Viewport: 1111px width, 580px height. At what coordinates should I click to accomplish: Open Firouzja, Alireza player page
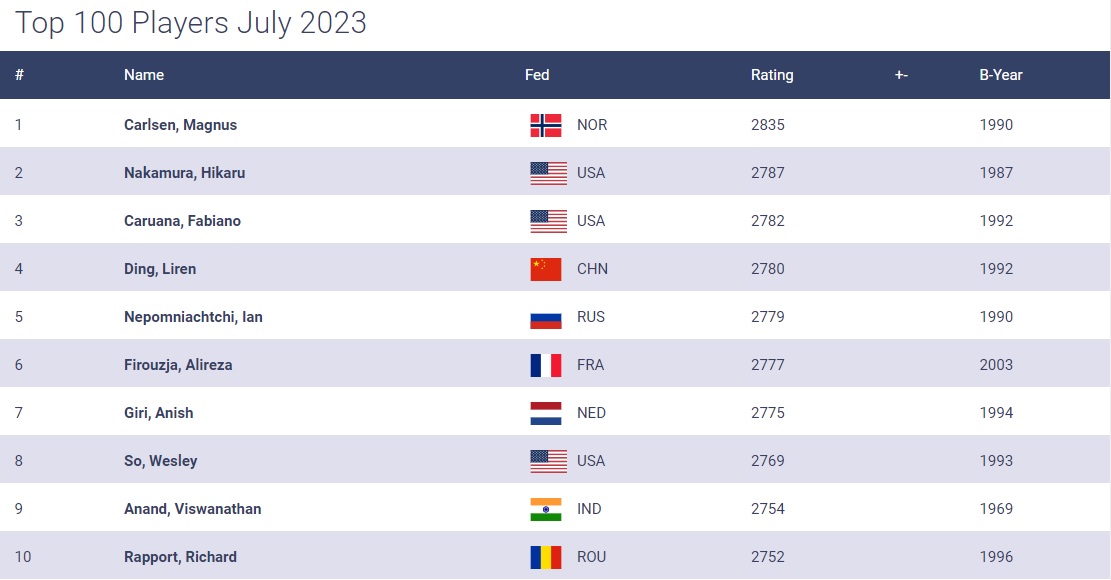pyautogui.click(x=178, y=365)
